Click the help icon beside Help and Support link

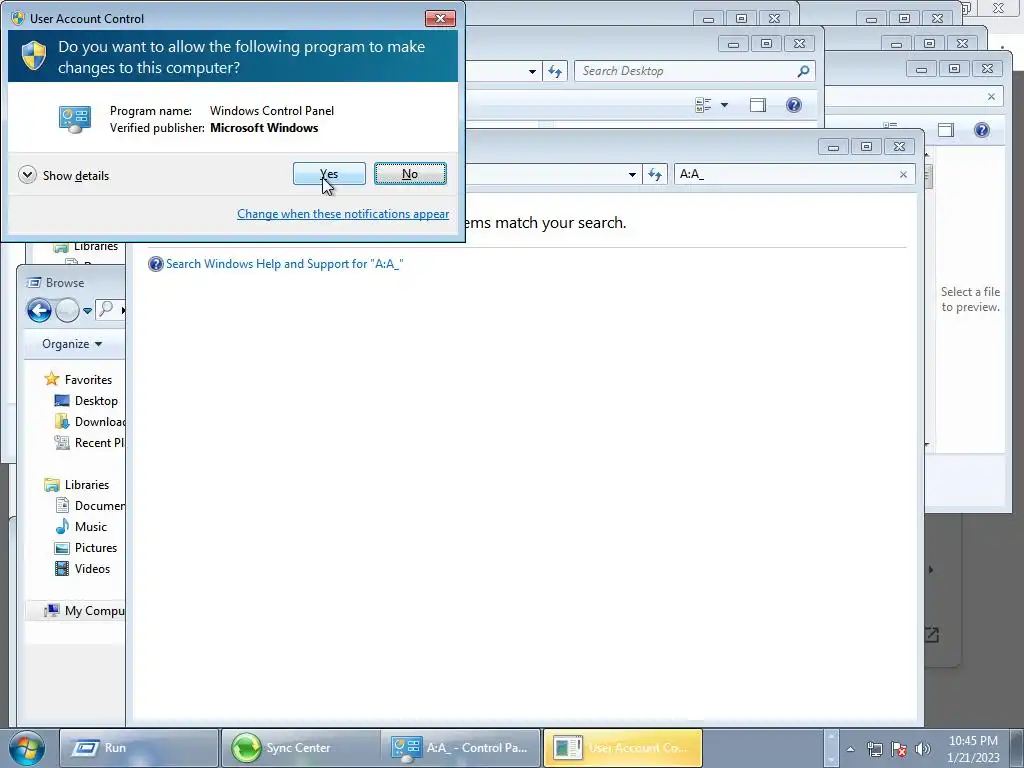pyautogui.click(x=155, y=264)
